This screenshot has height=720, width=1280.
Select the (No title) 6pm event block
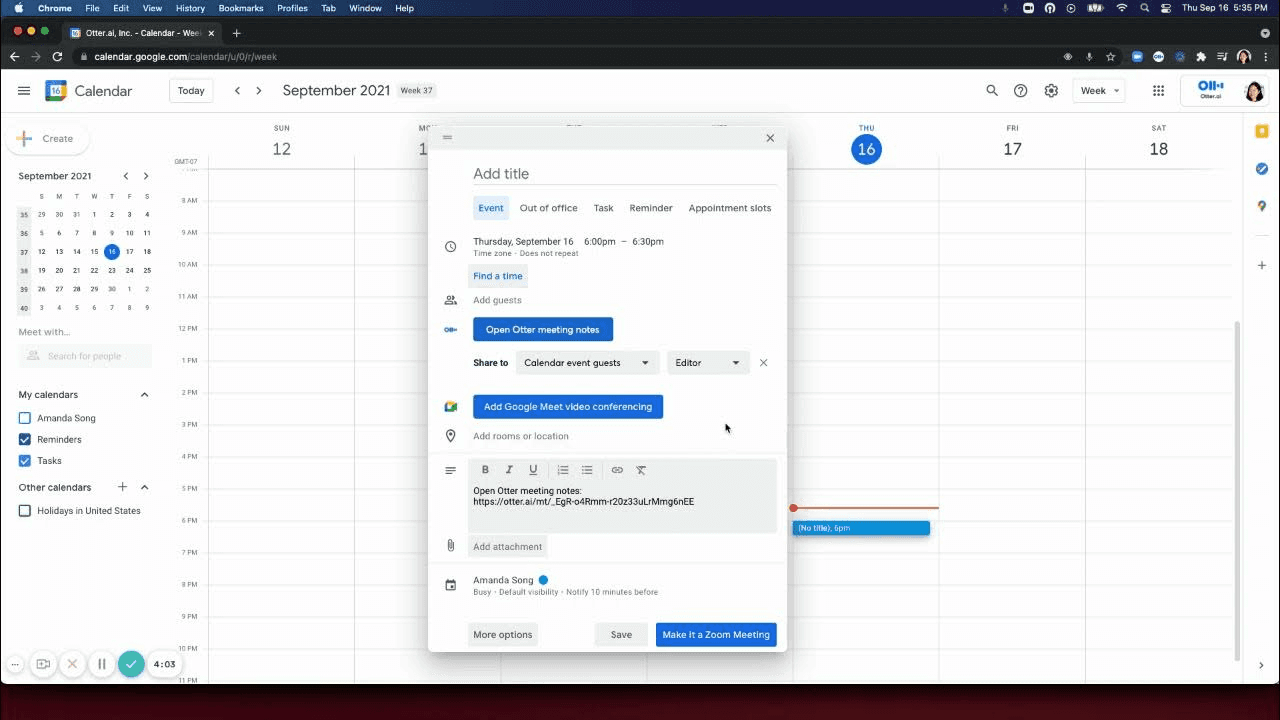(861, 528)
